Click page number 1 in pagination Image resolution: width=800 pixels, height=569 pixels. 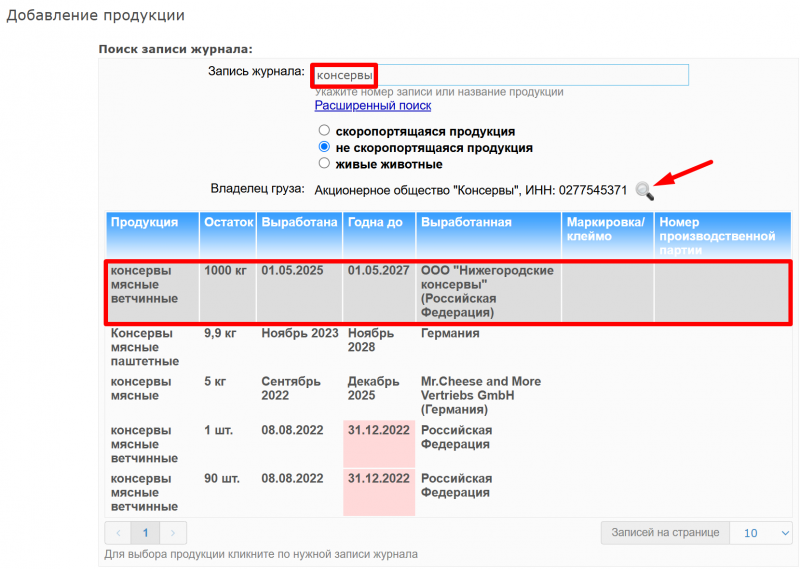click(x=145, y=533)
